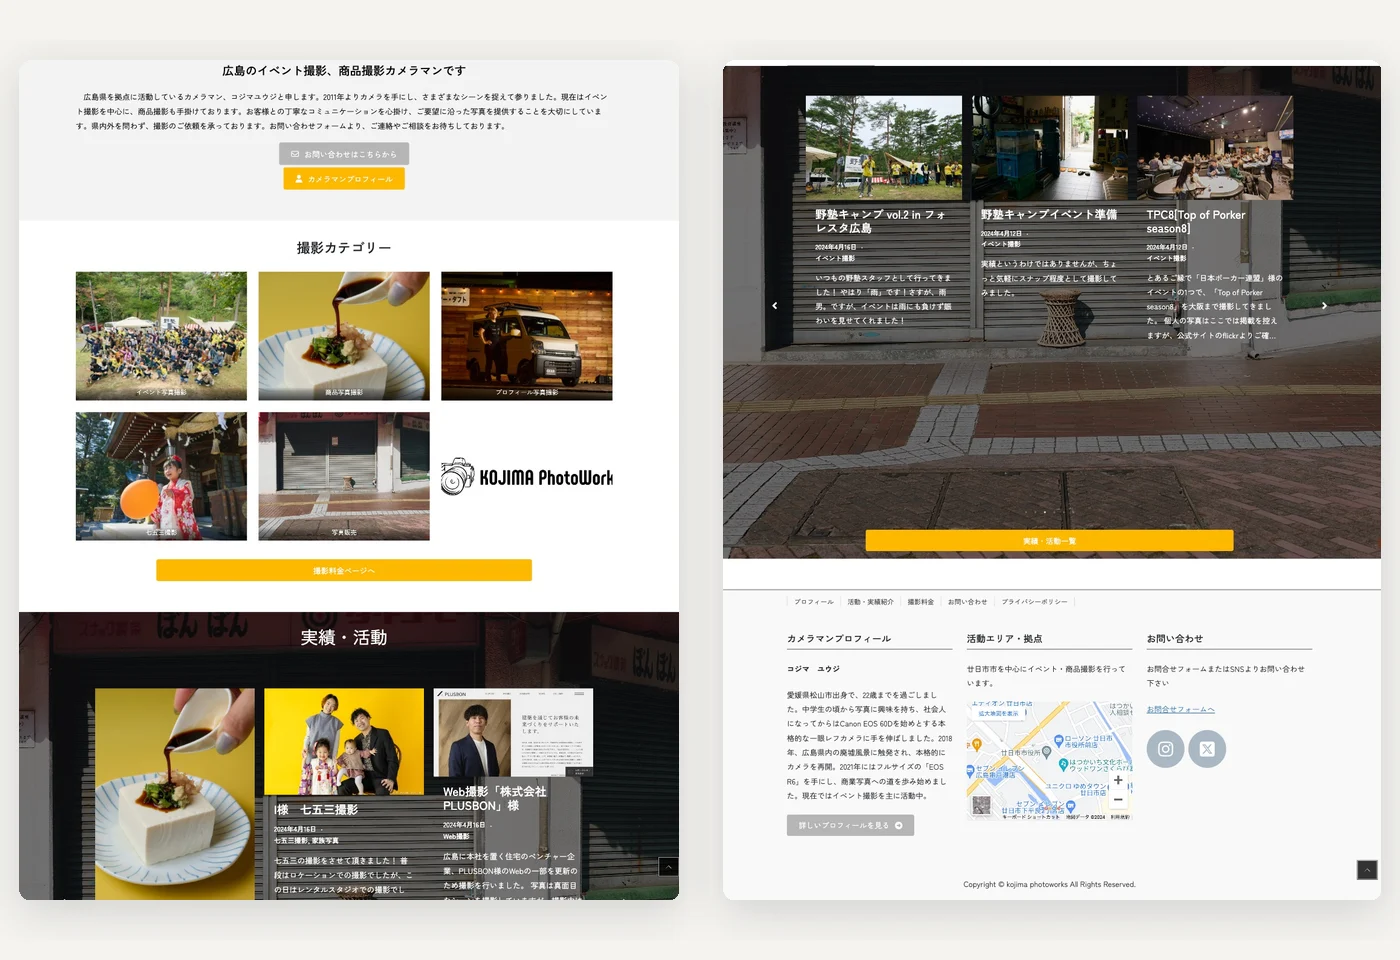This screenshot has width=1400, height=960.
Task: Open the プロフィール写真撮影 van thumbnail
Action: click(527, 336)
